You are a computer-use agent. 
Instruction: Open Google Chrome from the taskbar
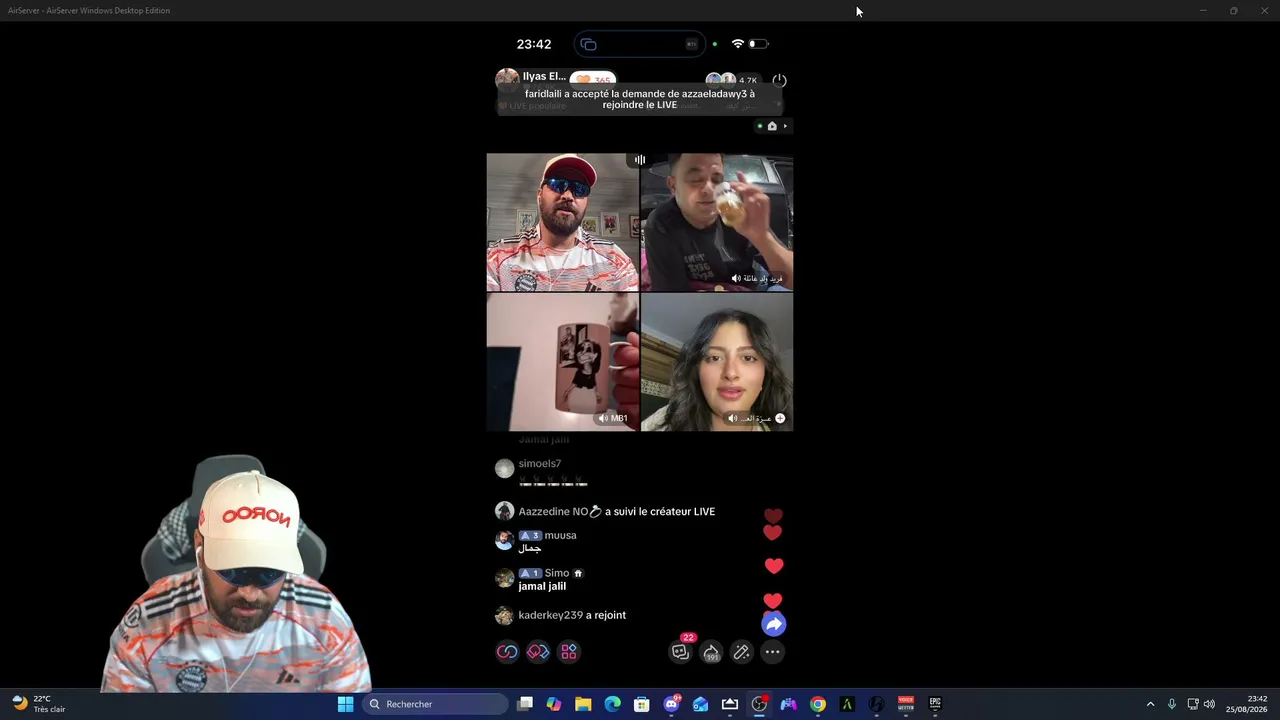(x=818, y=704)
